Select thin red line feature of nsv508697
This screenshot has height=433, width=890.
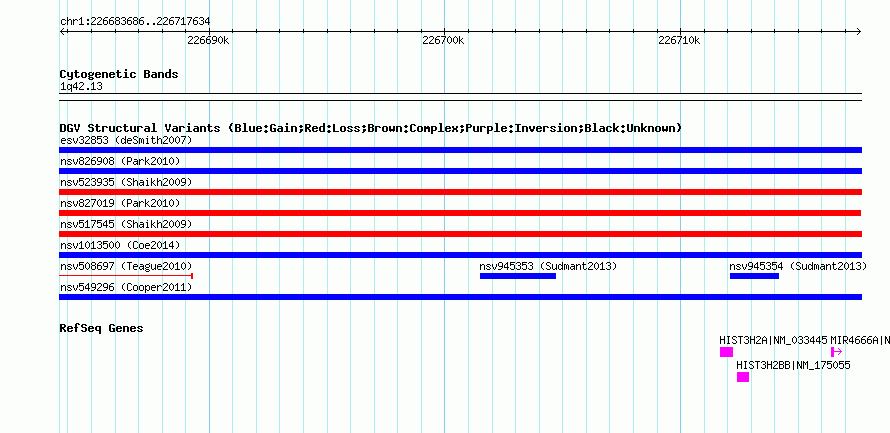coord(126,276)
